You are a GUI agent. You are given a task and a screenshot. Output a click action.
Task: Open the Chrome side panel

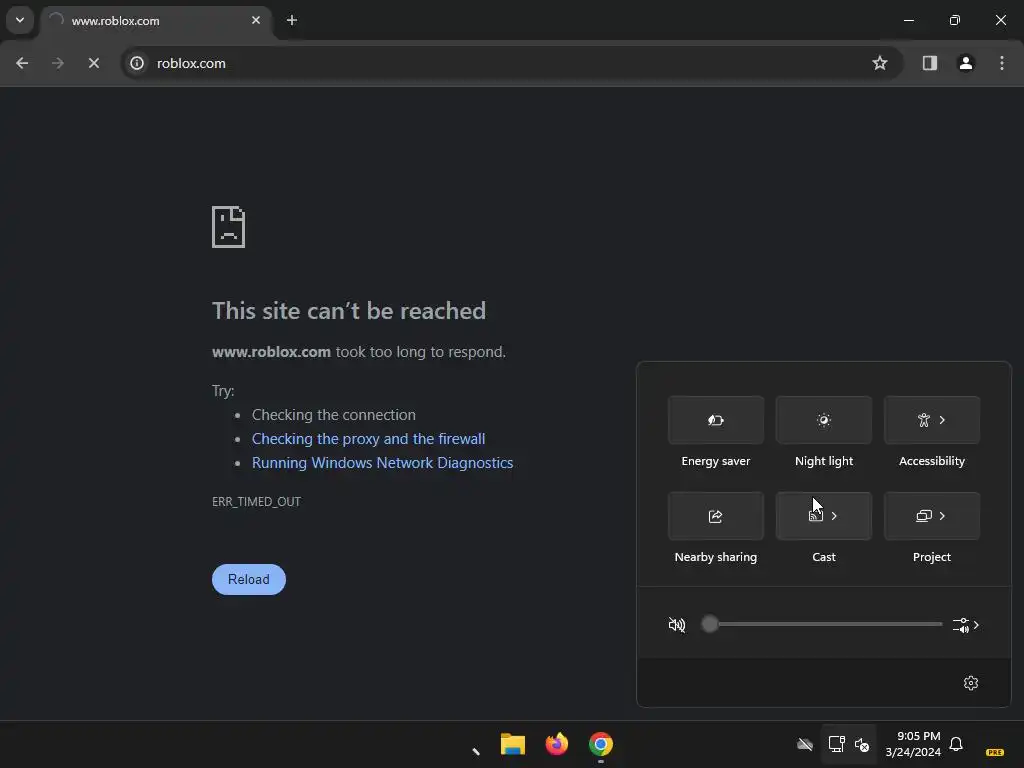pyautogui.click(x=929, y=63)
